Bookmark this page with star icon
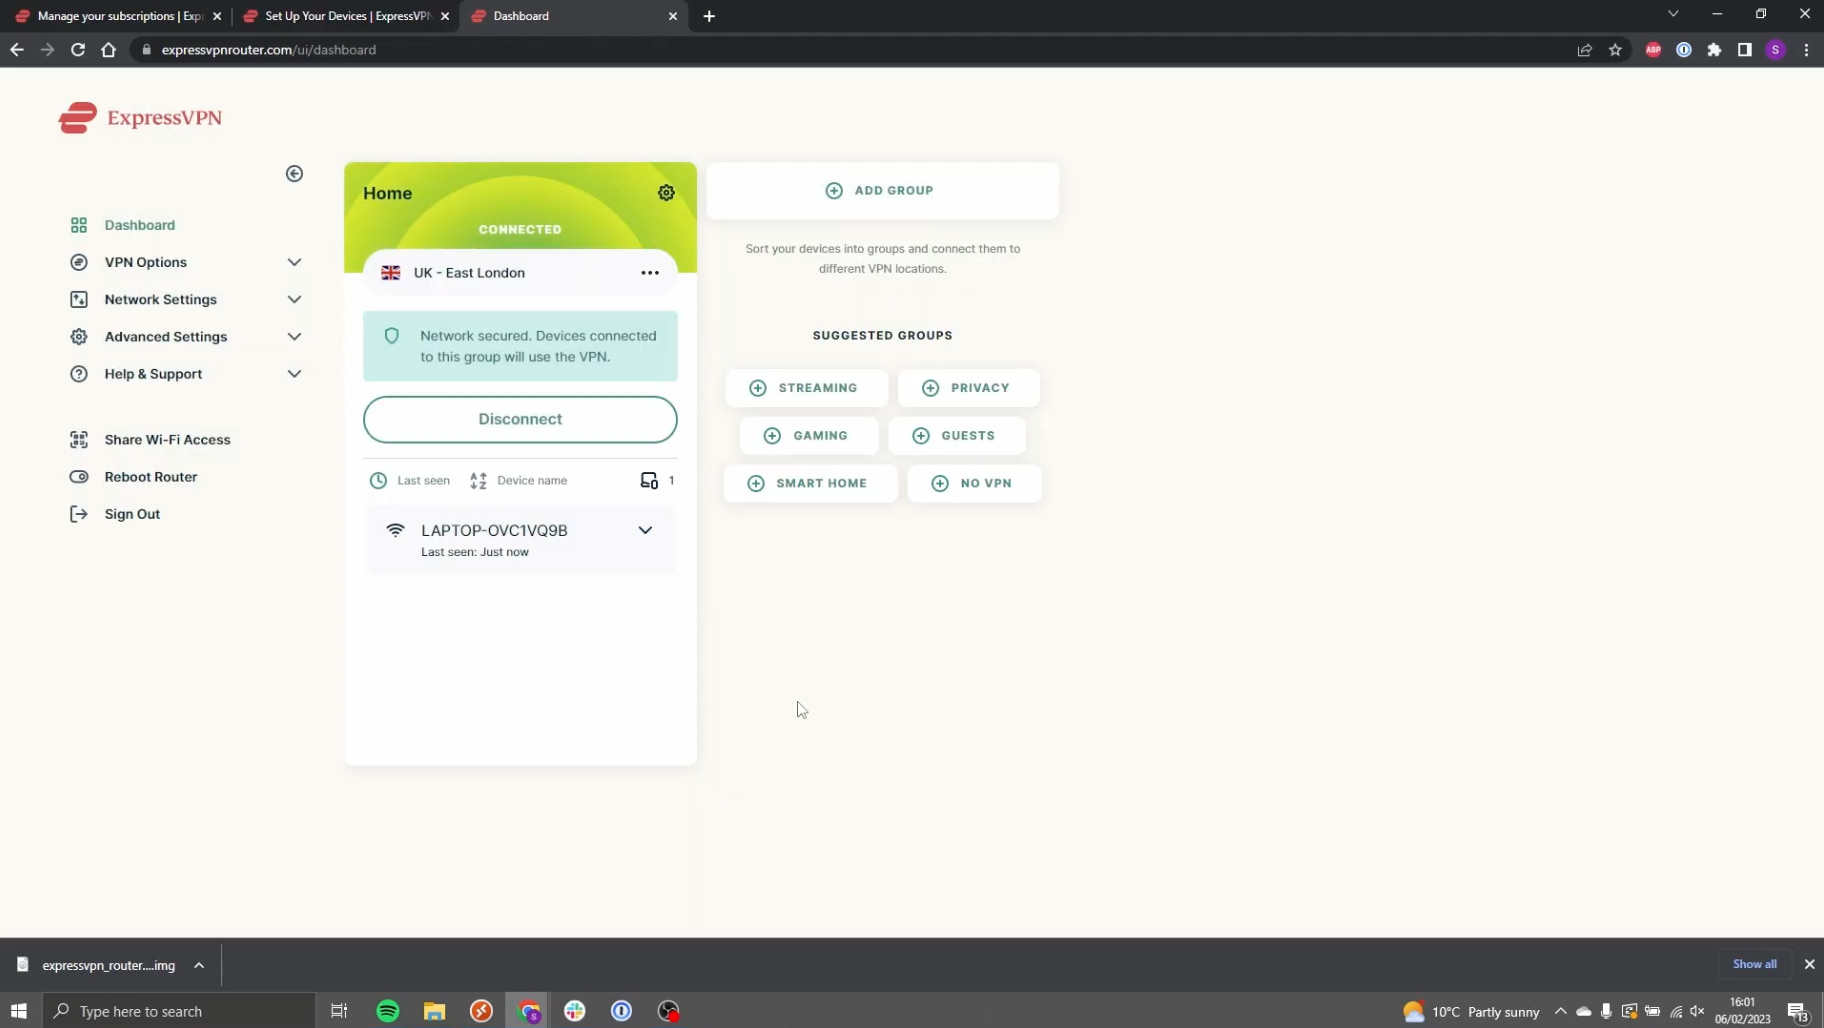Screen dimensions: 1824x1028 1615,50
